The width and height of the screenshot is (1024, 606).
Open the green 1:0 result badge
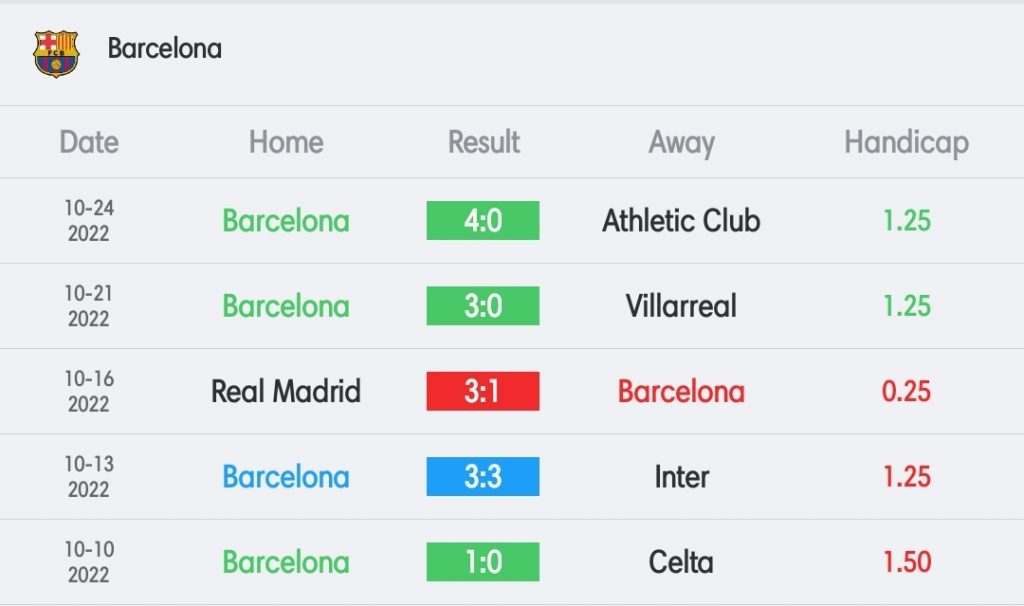[x=483, y=562]
